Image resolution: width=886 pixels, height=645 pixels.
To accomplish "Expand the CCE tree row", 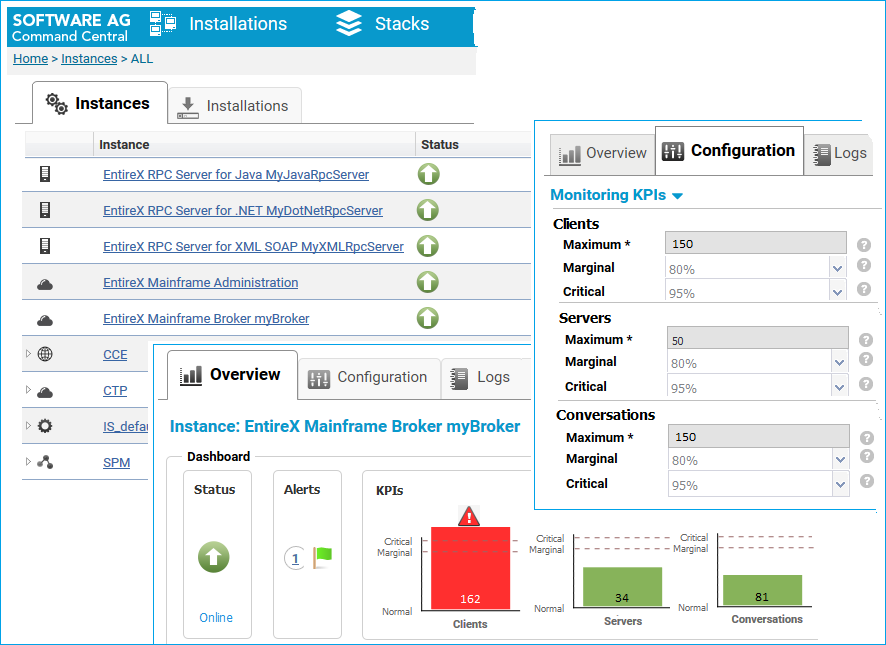I will [x=28, y=353].
